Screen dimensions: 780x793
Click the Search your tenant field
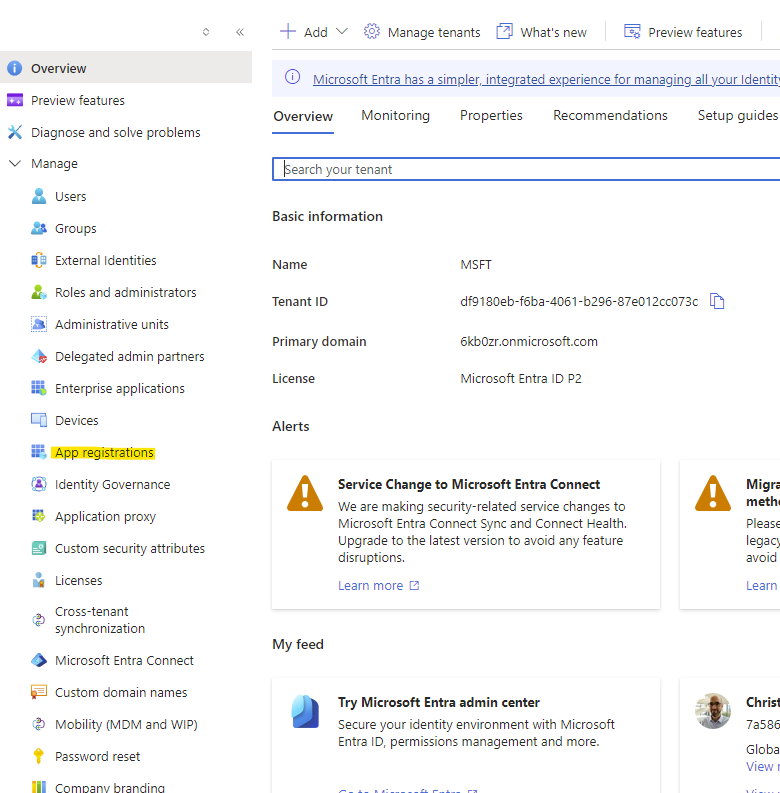(x=526, y=169)
